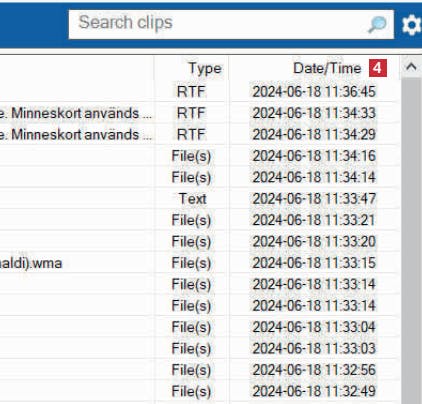422x404 pixels.
Task: Click the red badge showing 4
Action: [x=378, y=68]
